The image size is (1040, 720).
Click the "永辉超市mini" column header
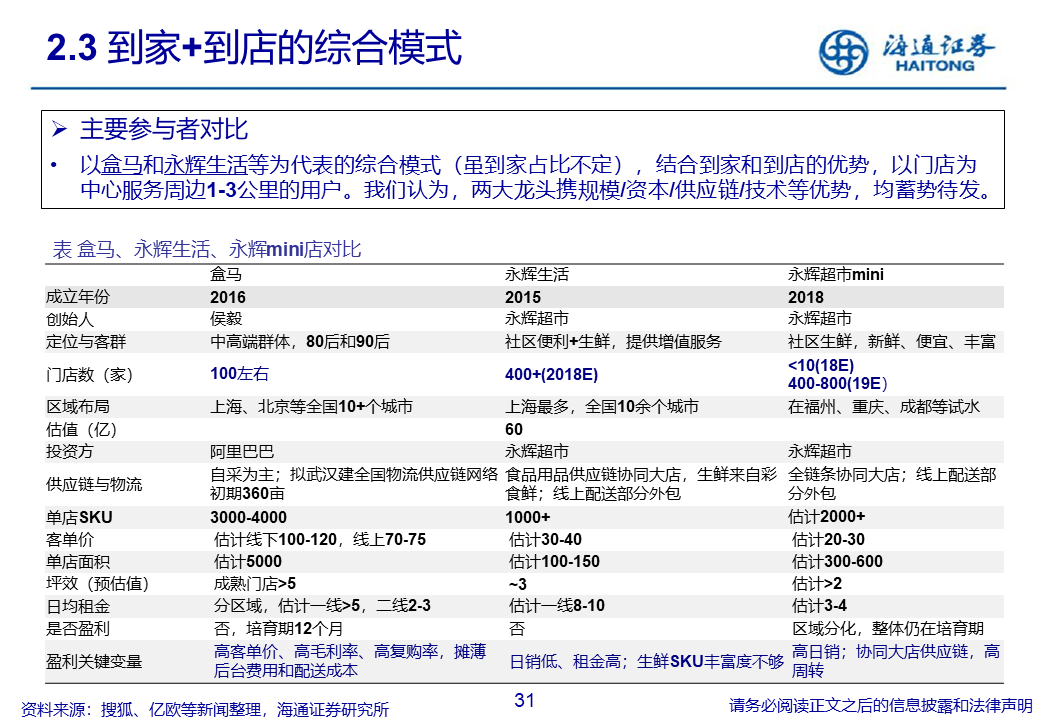[836, 274]
